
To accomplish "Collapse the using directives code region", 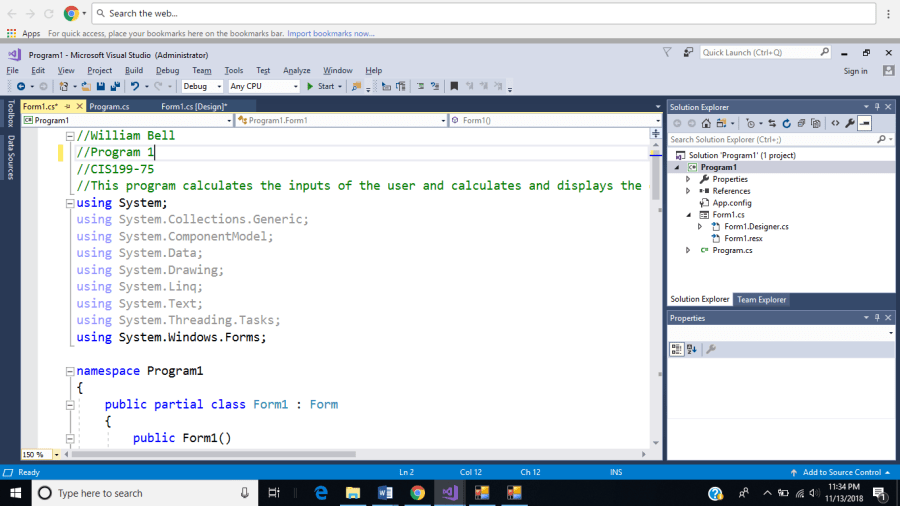I will [69, 203].
